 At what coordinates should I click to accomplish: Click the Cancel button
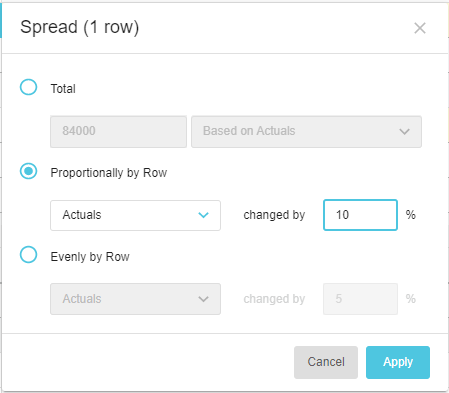click(326, 362)
